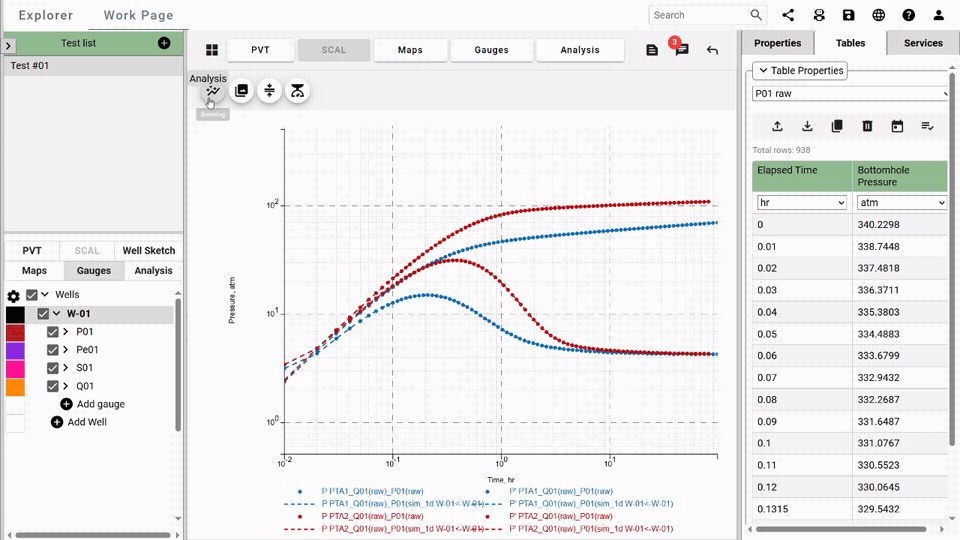Open the globe language icon
The image size is (960, 540).
pyautogui.click(x=879, y=15)
